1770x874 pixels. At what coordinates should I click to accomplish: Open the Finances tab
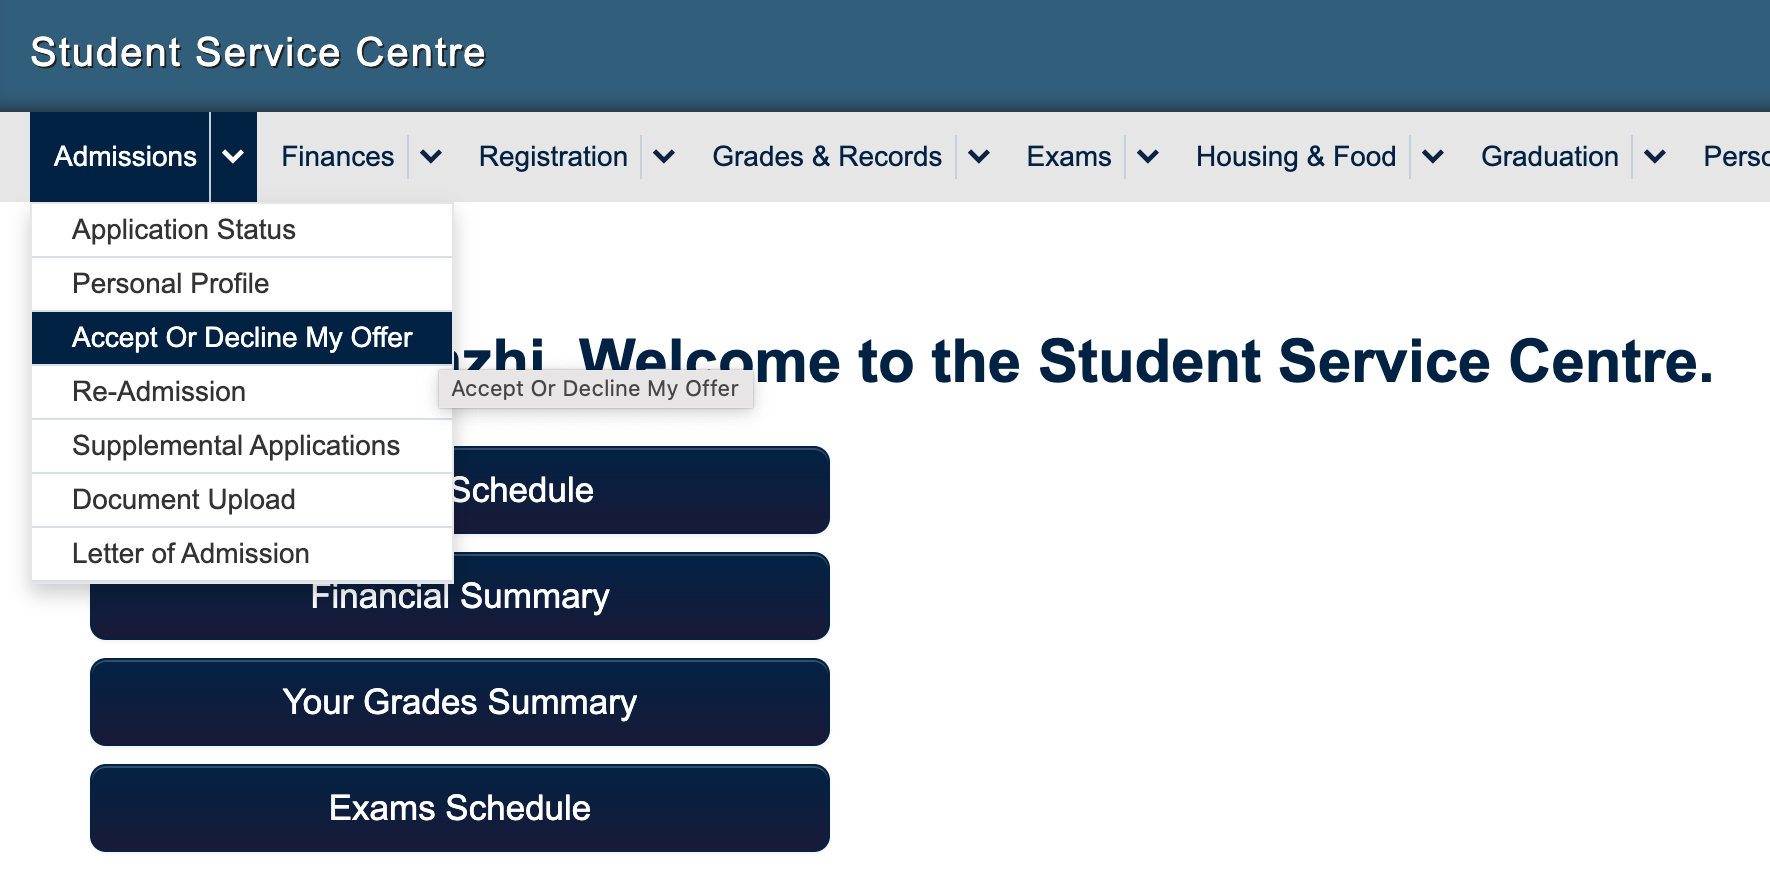(337, 157)
